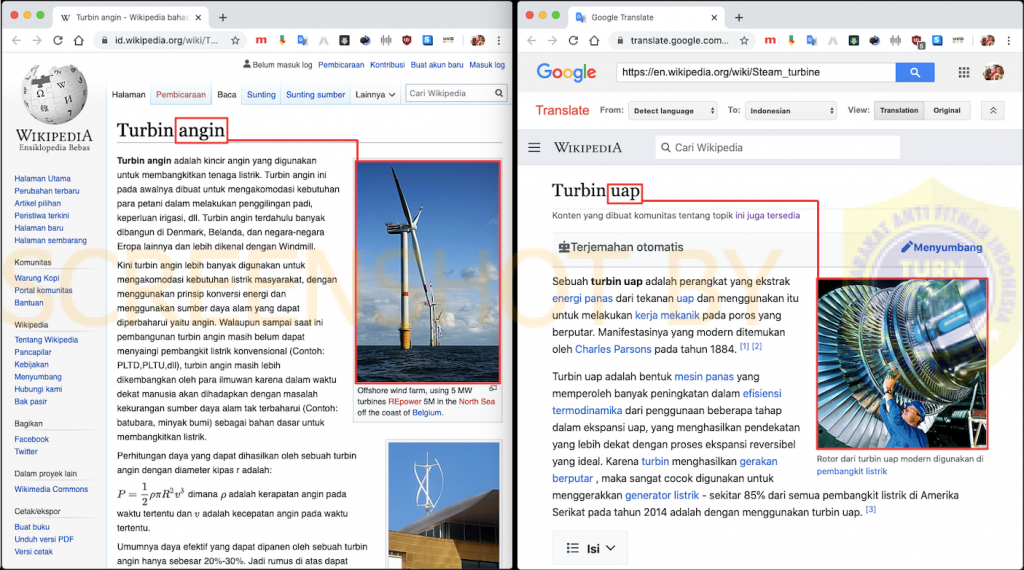Viewport: 1024px width, 570px height.
Task: Expand the Lainnya menu
Action: coord(375,95)
